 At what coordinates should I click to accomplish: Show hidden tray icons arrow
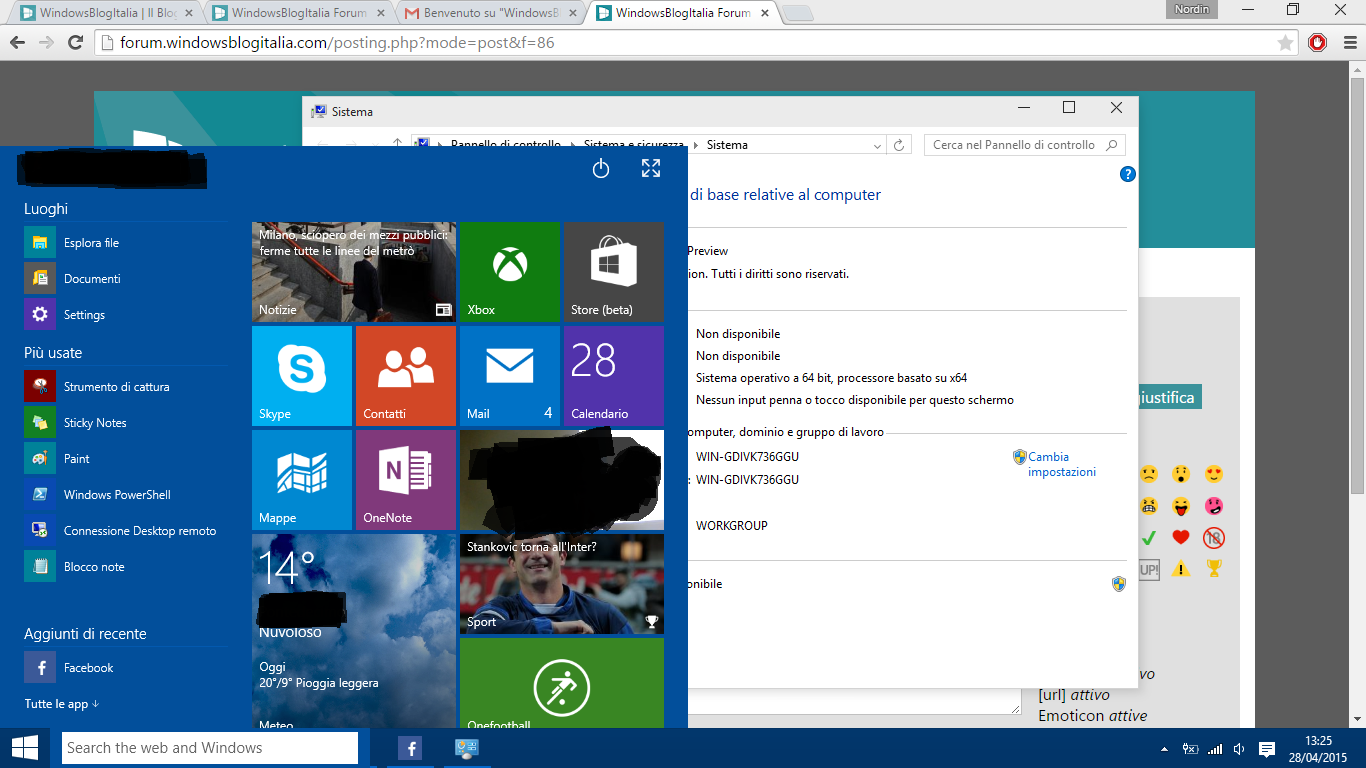[x=1164, y=749]
